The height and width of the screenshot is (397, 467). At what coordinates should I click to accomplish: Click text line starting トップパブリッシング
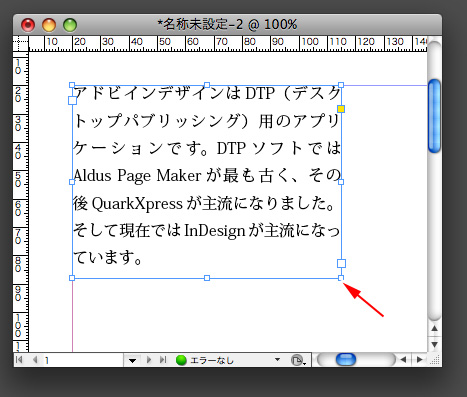click(207, 121)
